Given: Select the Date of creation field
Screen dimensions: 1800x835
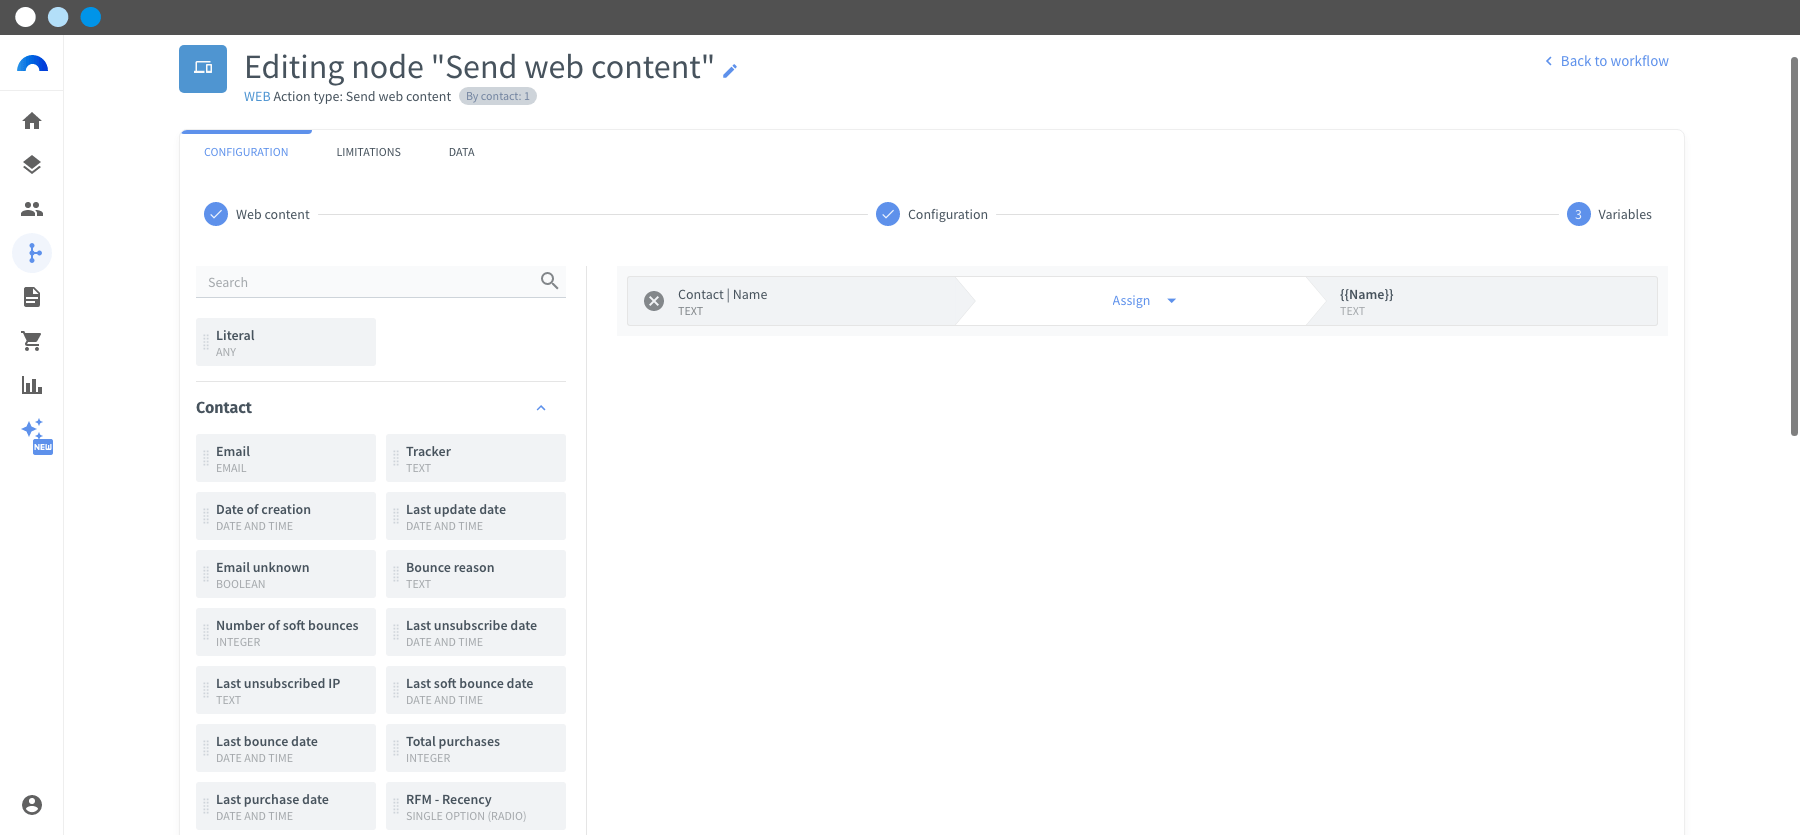Looking at the screenshot, I should click(x=286, y=516).
